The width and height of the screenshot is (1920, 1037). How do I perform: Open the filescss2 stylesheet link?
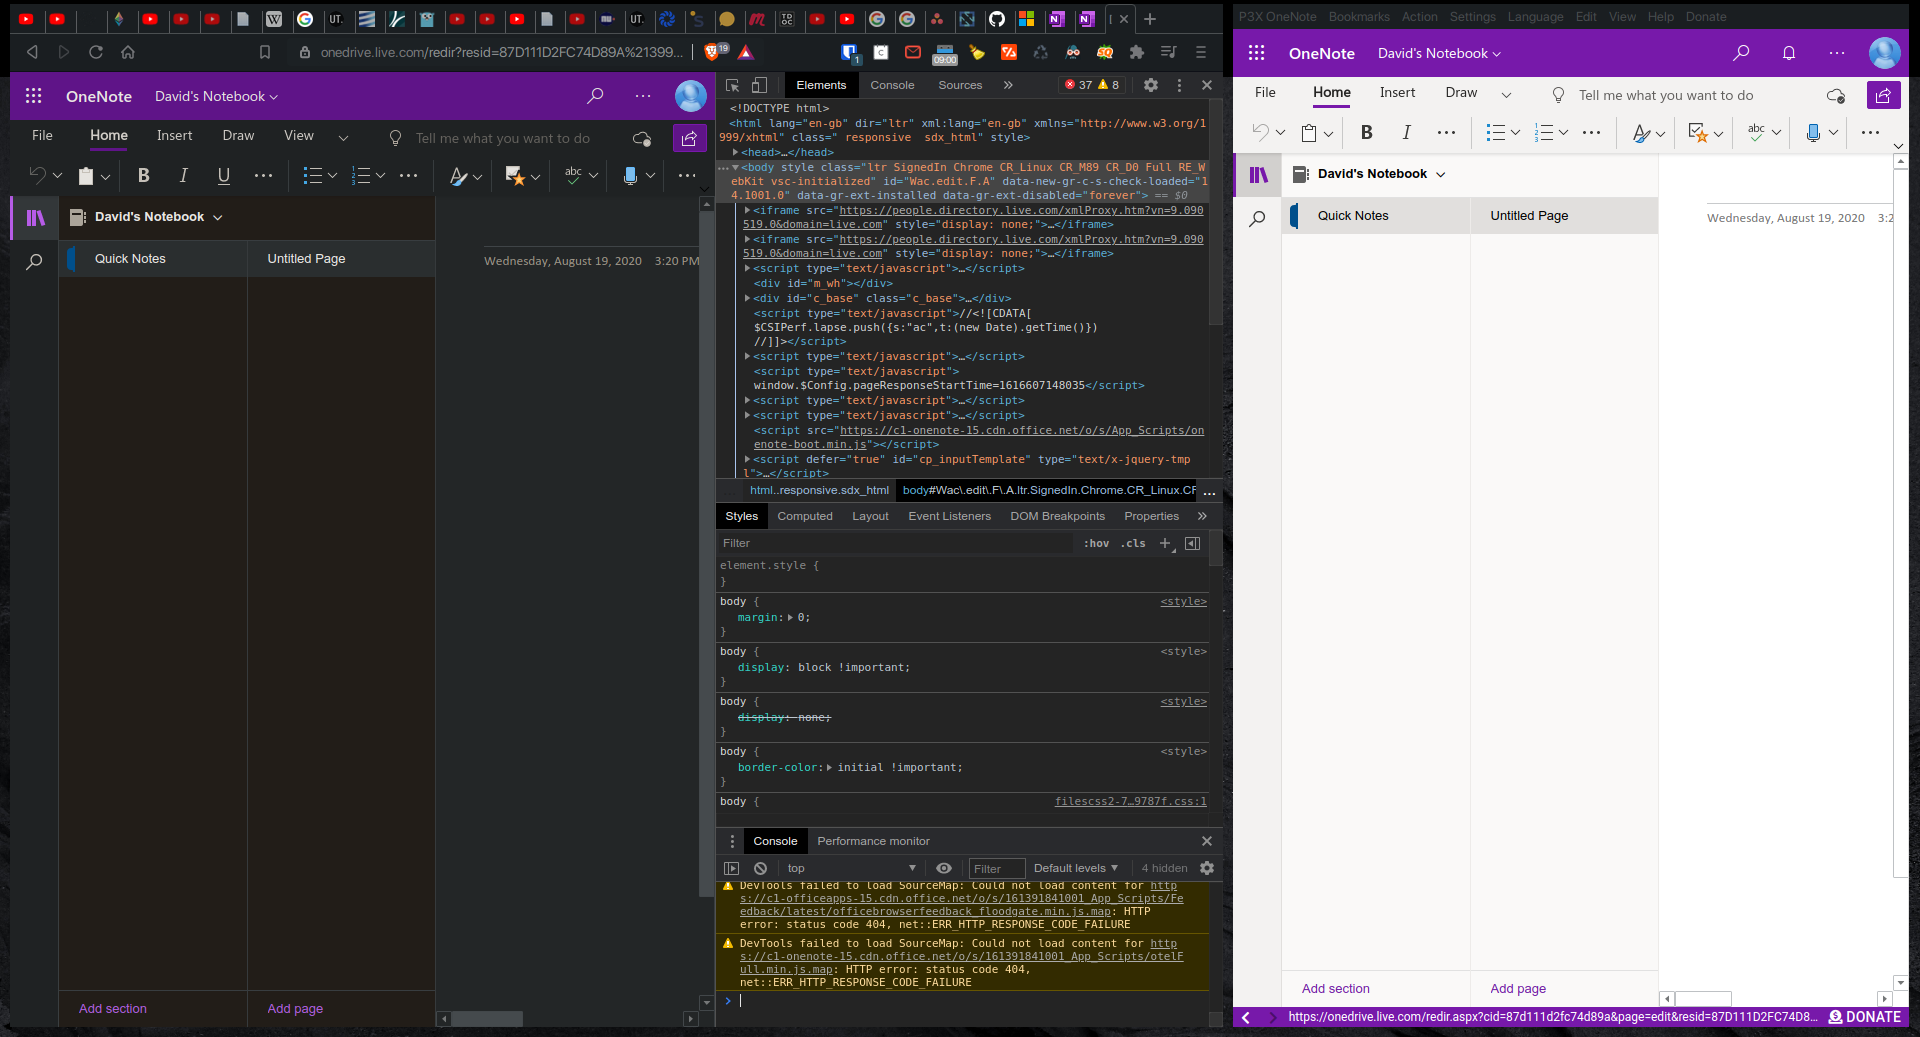point(1129,801)
